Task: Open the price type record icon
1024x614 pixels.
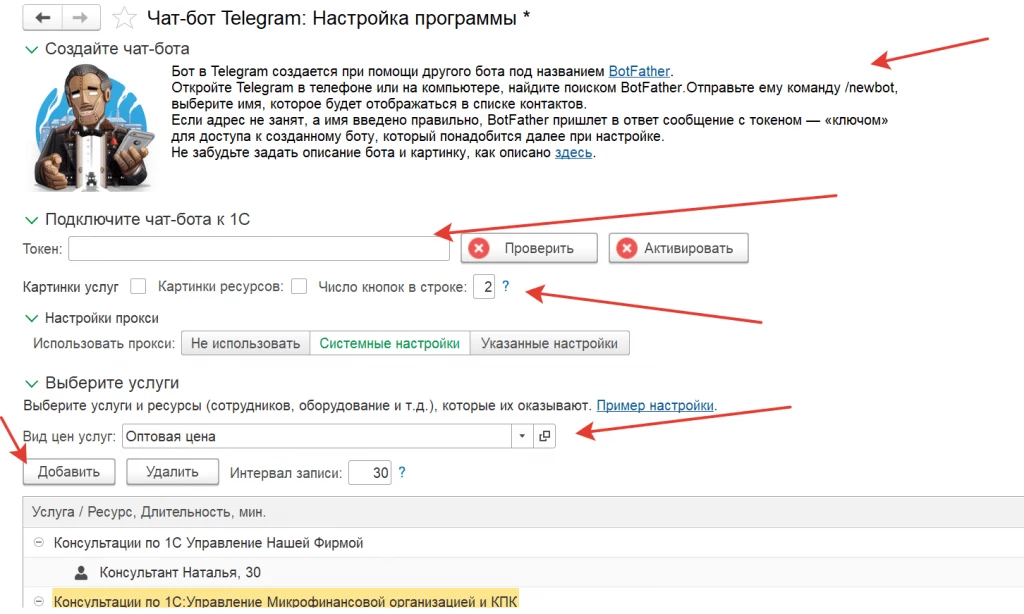Action: tap(544, 436)
